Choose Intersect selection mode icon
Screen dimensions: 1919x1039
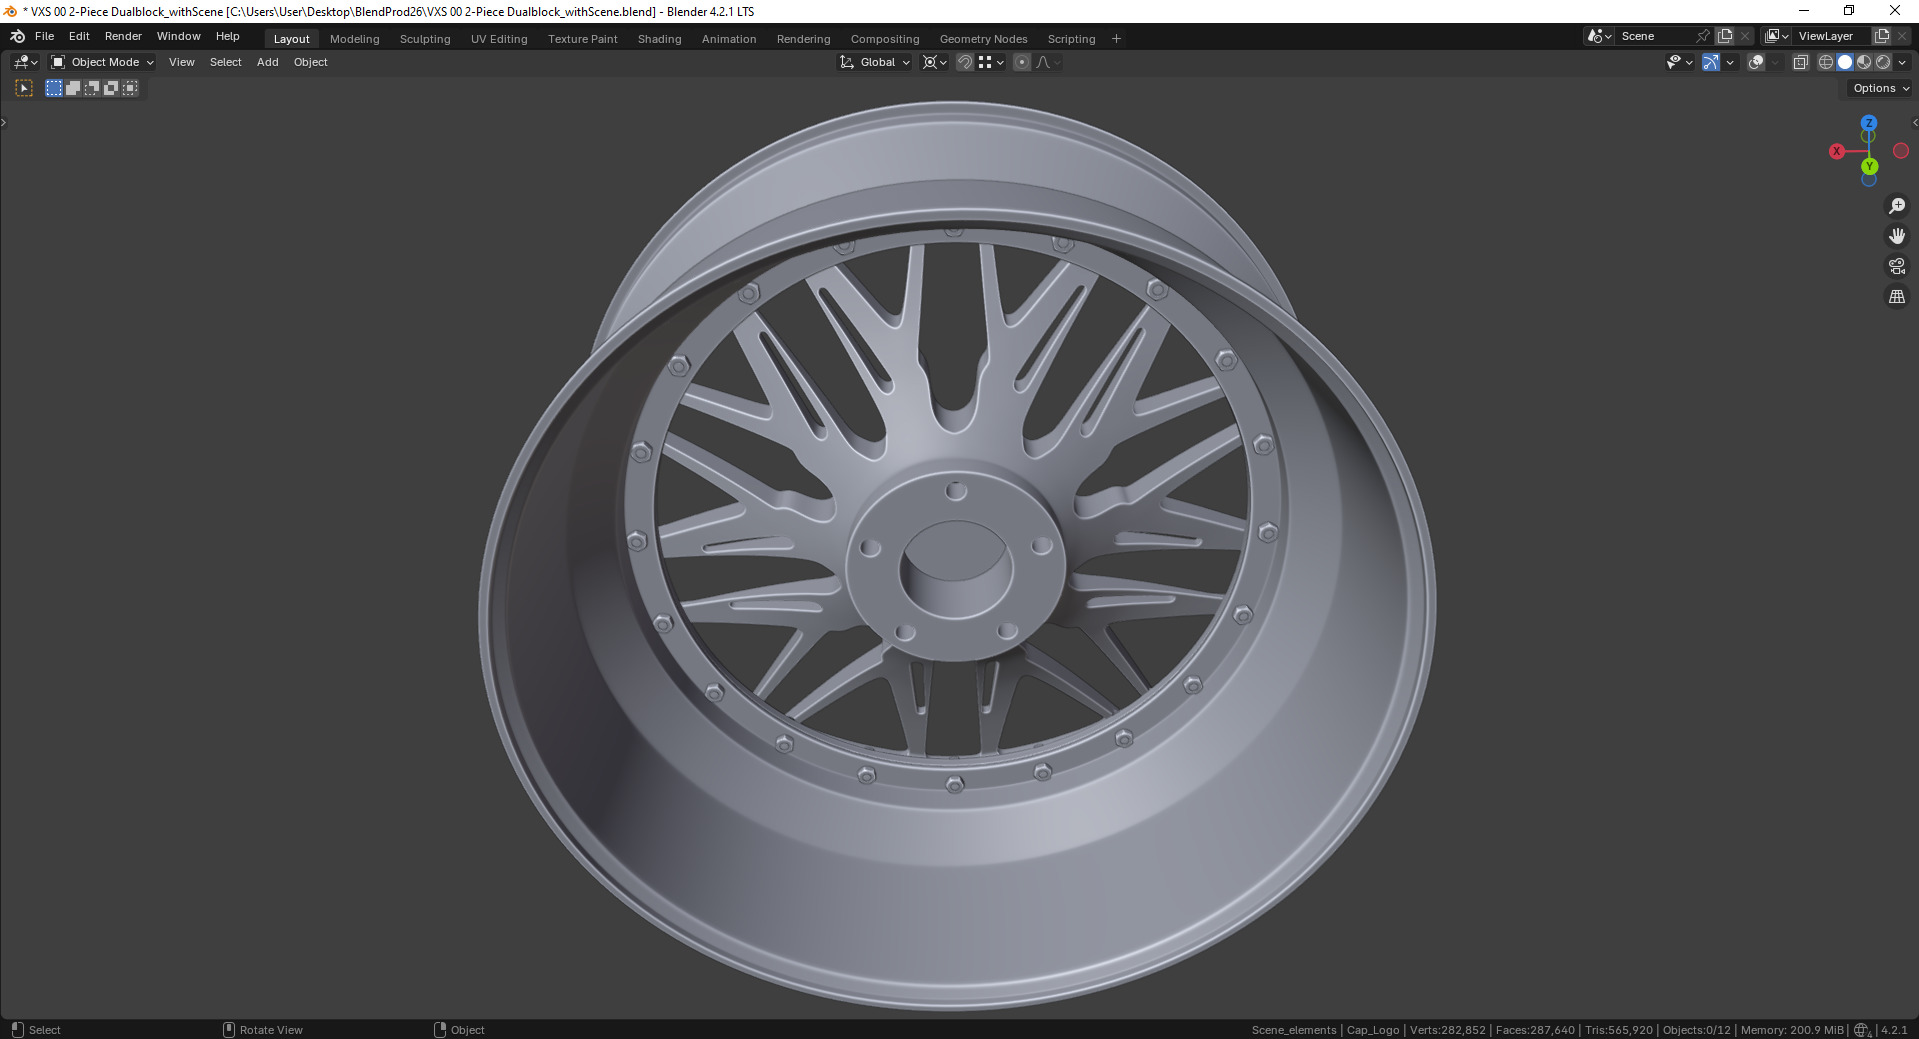[x=130, y=88]
